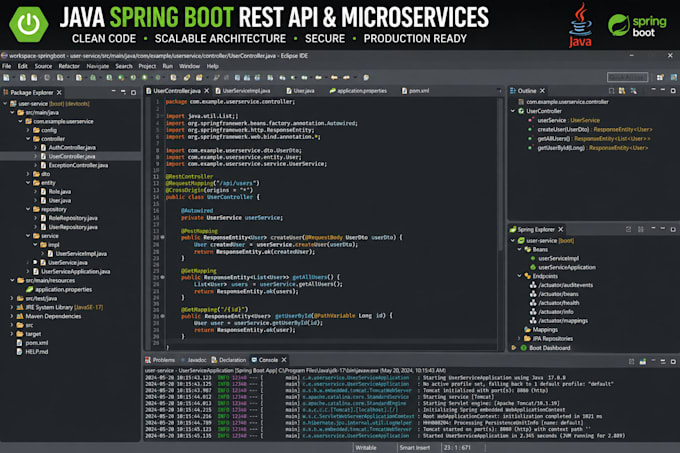Select ExceptionController.java in Package Explorer
Image resolution: width=680 pixels, height=453 pixels.
(x=74, y=165)
